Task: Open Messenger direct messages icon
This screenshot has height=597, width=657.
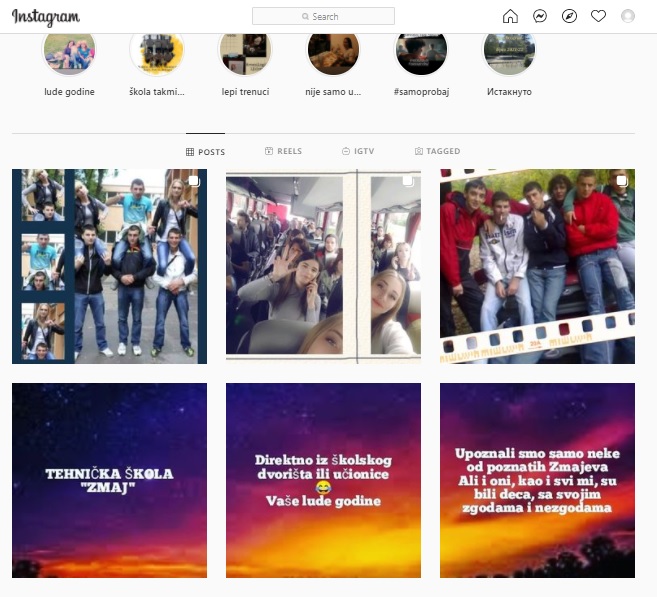Action: pos(540,16)
